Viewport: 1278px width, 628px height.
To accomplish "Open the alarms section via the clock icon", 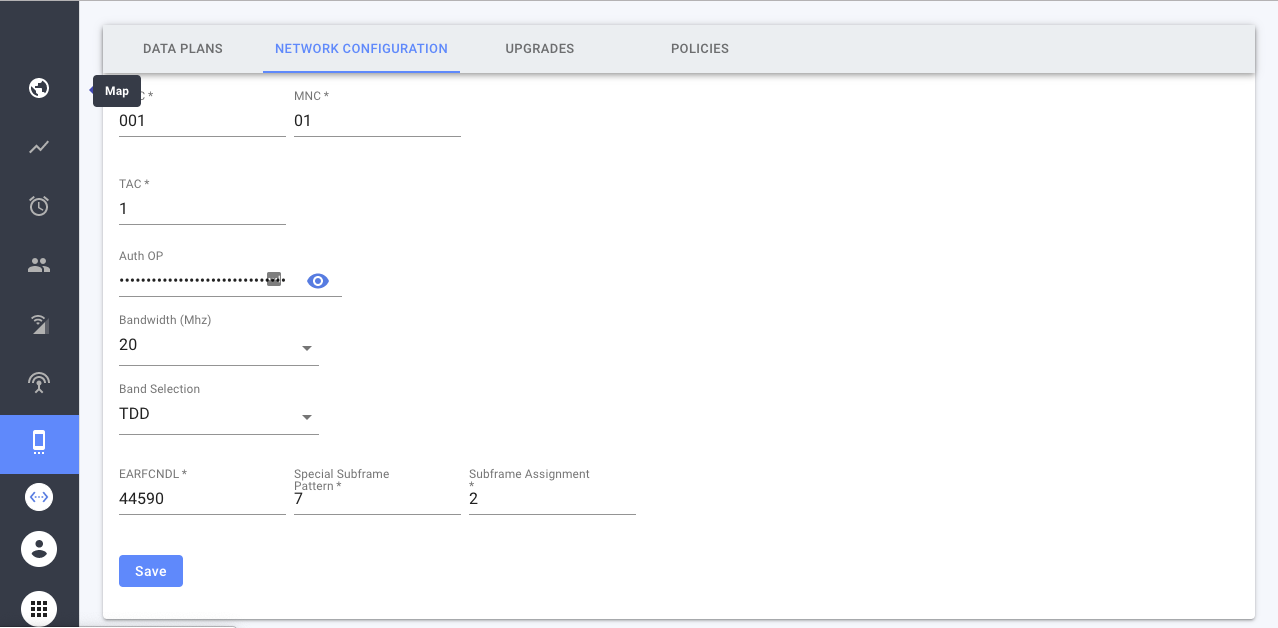I will point(38,205).
